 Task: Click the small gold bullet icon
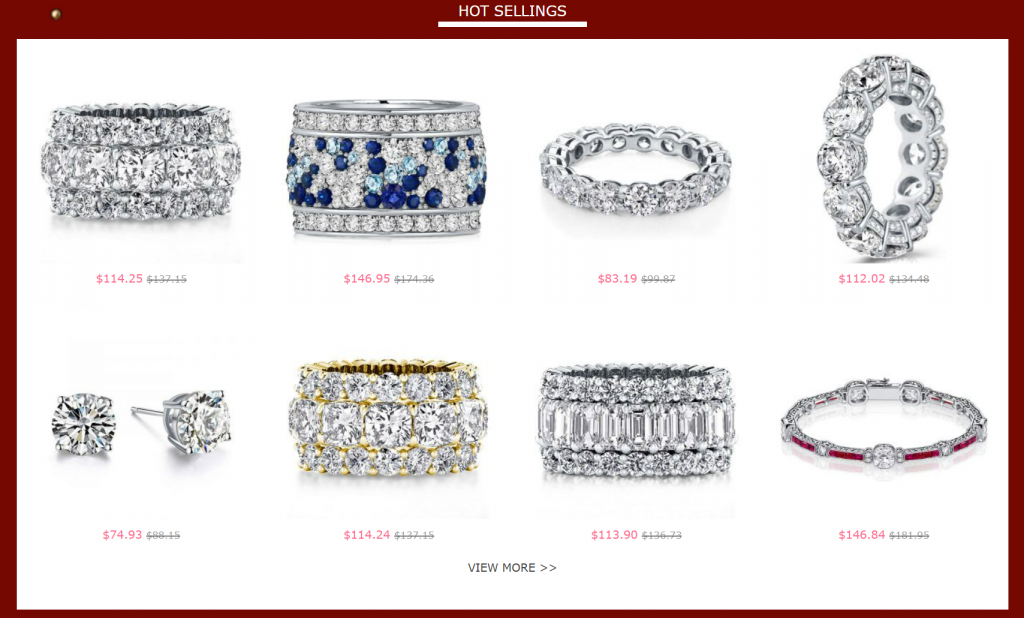click(x=56, y=14)
